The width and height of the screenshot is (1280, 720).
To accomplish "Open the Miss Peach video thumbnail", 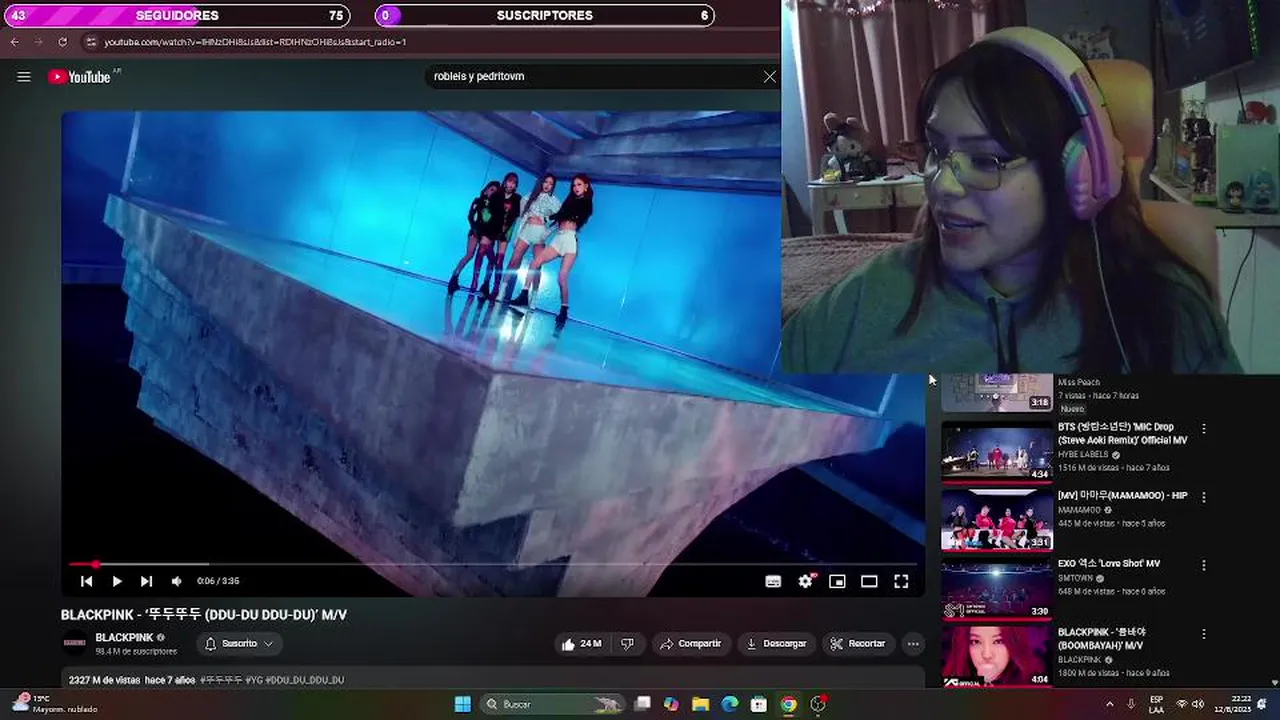I will [997, 393].
